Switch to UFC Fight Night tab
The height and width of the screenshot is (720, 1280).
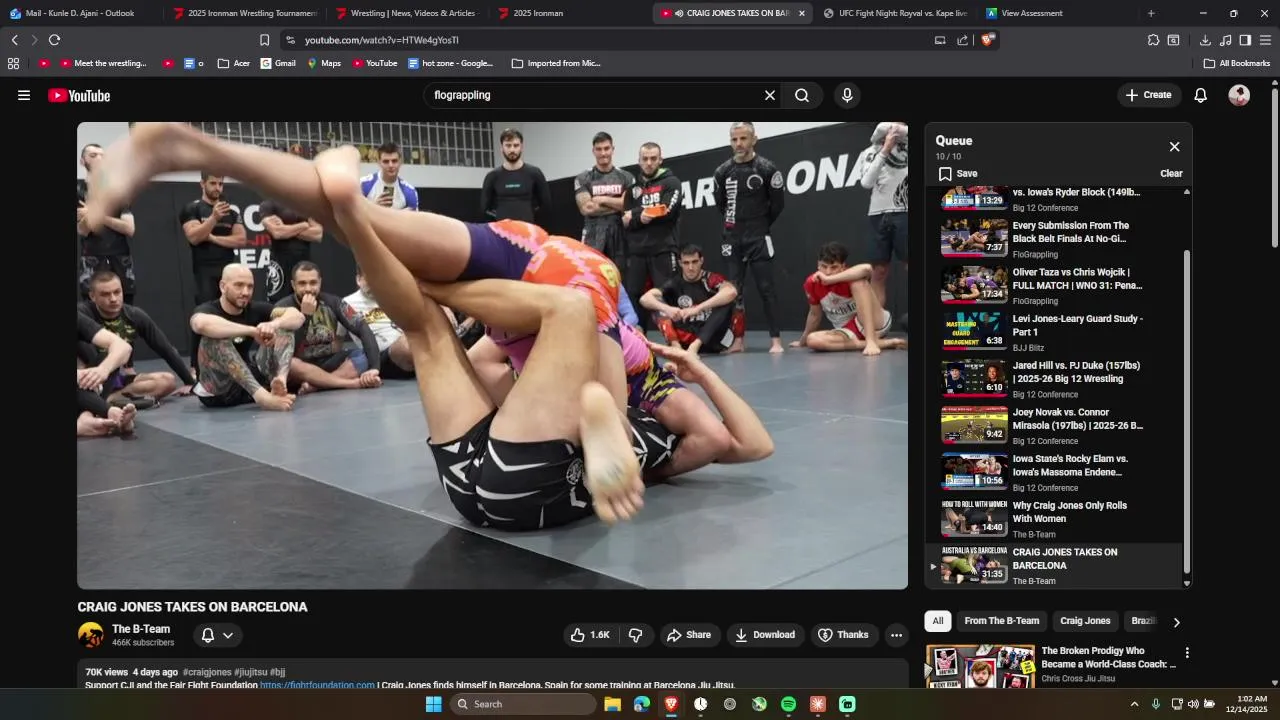(896, 13)
